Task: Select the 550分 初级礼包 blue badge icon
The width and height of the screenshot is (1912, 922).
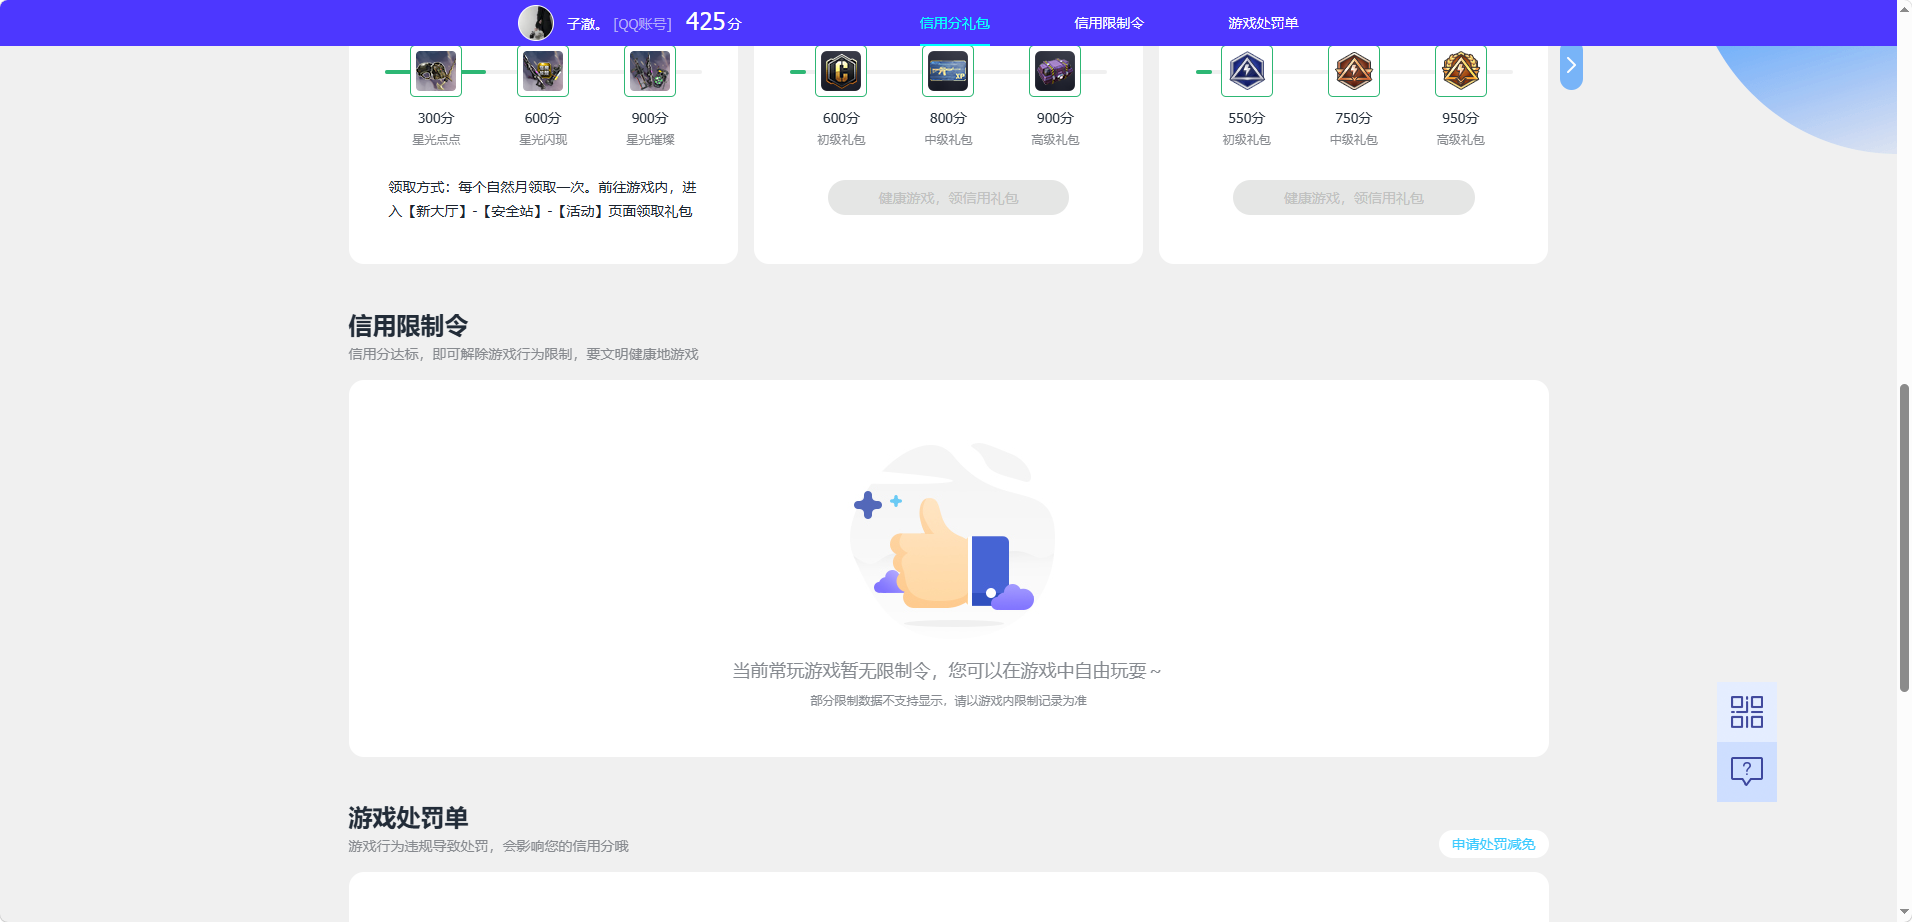Action: [1247, 71]
